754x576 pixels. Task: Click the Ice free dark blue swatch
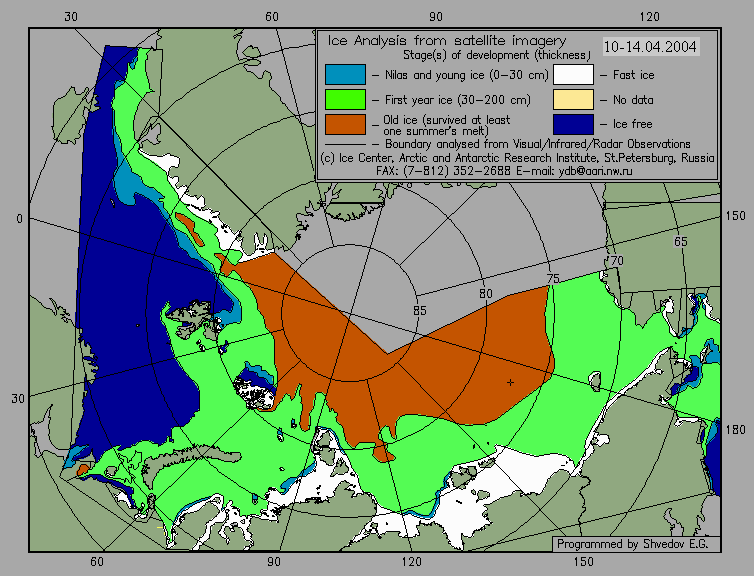coord(573,124)
